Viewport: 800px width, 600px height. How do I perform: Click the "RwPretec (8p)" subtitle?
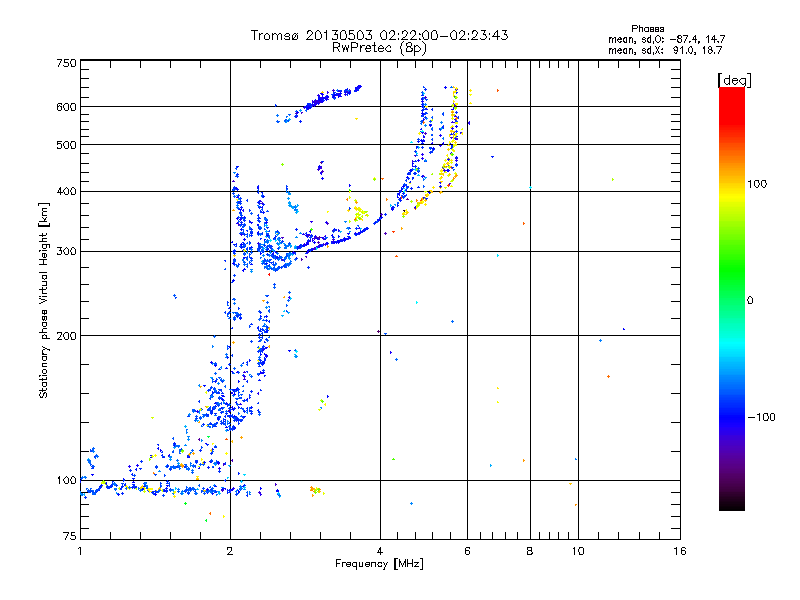click(379, 48)
